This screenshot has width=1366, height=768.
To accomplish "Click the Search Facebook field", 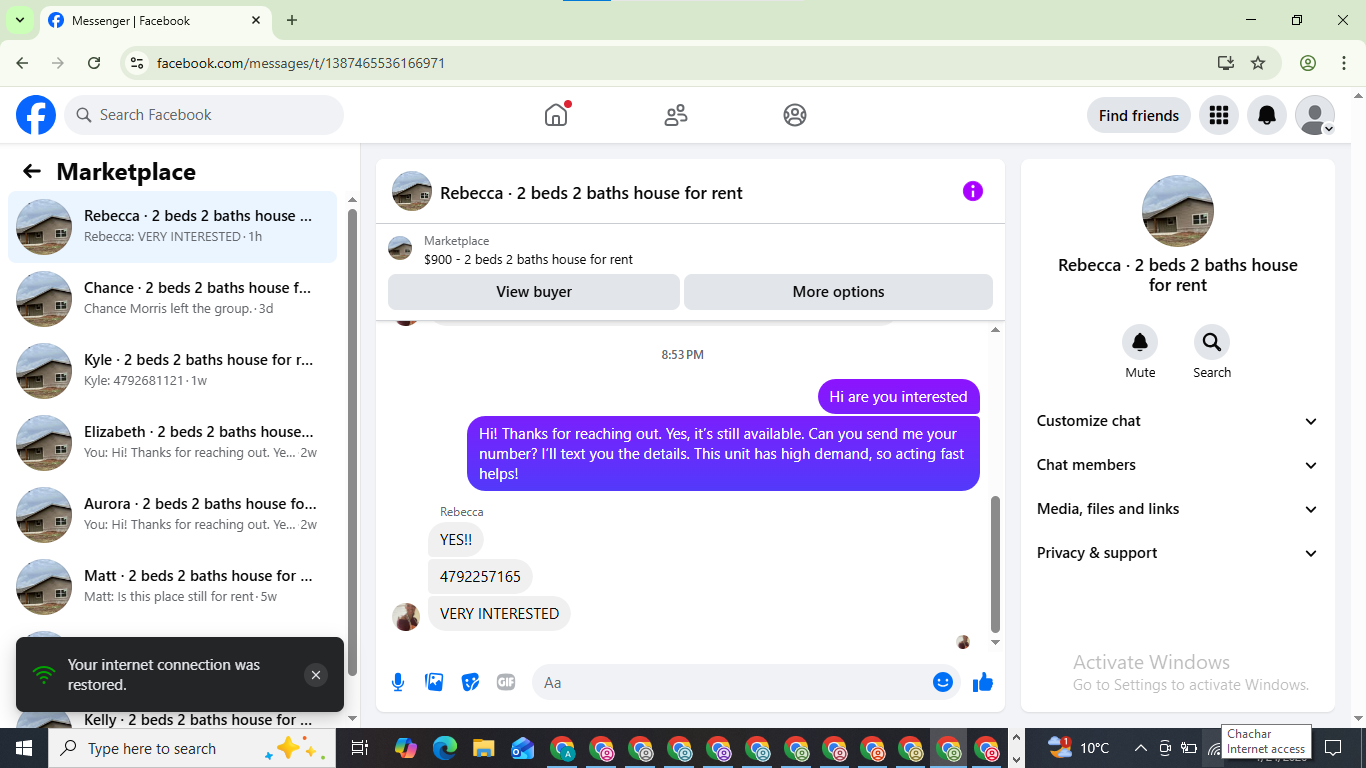I will 204,115.
